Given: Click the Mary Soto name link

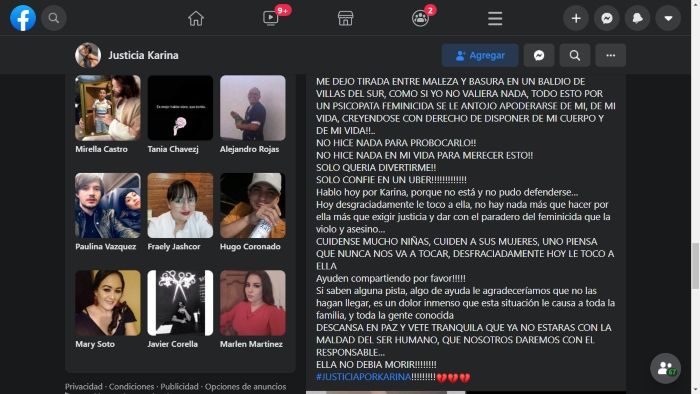Looking at the screenshot, I should point(95,344).
